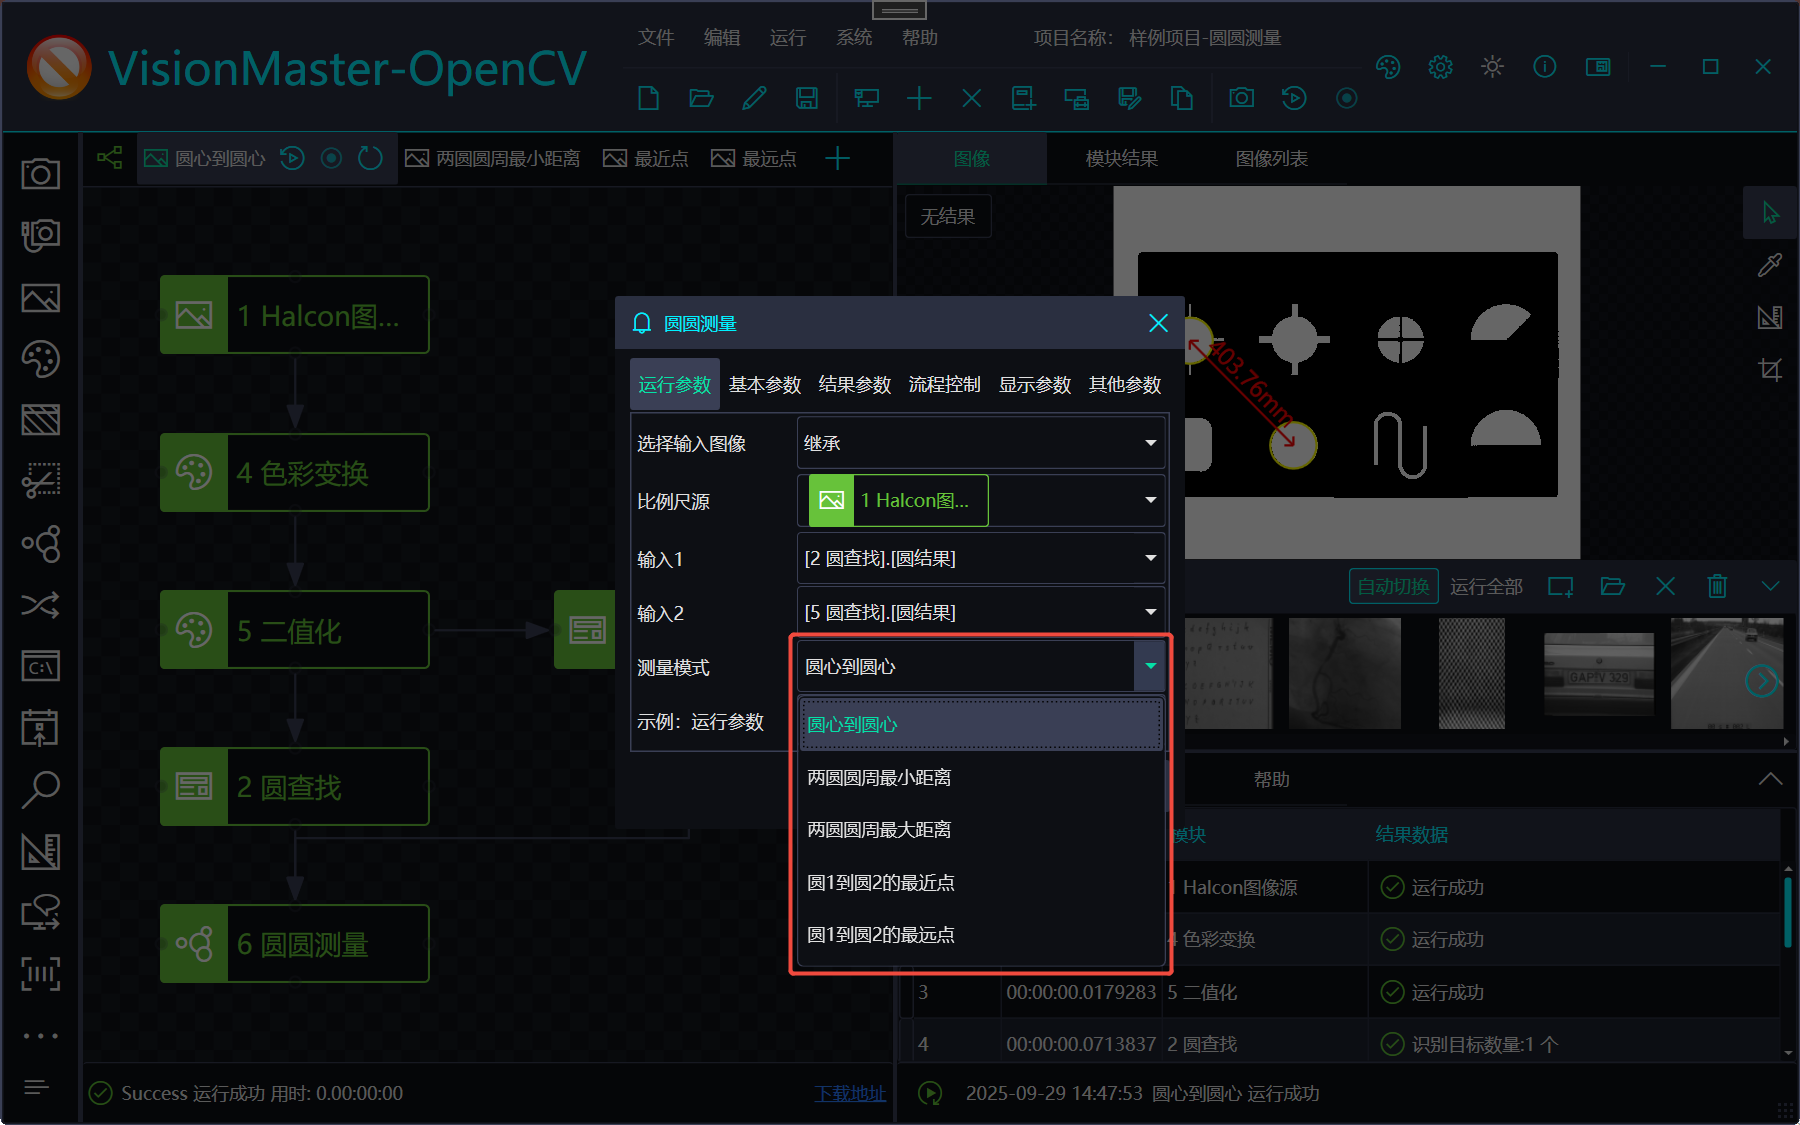Select the scissors crop tool in left sidebar
The image size is (1800, 1125).
point(41,481)
